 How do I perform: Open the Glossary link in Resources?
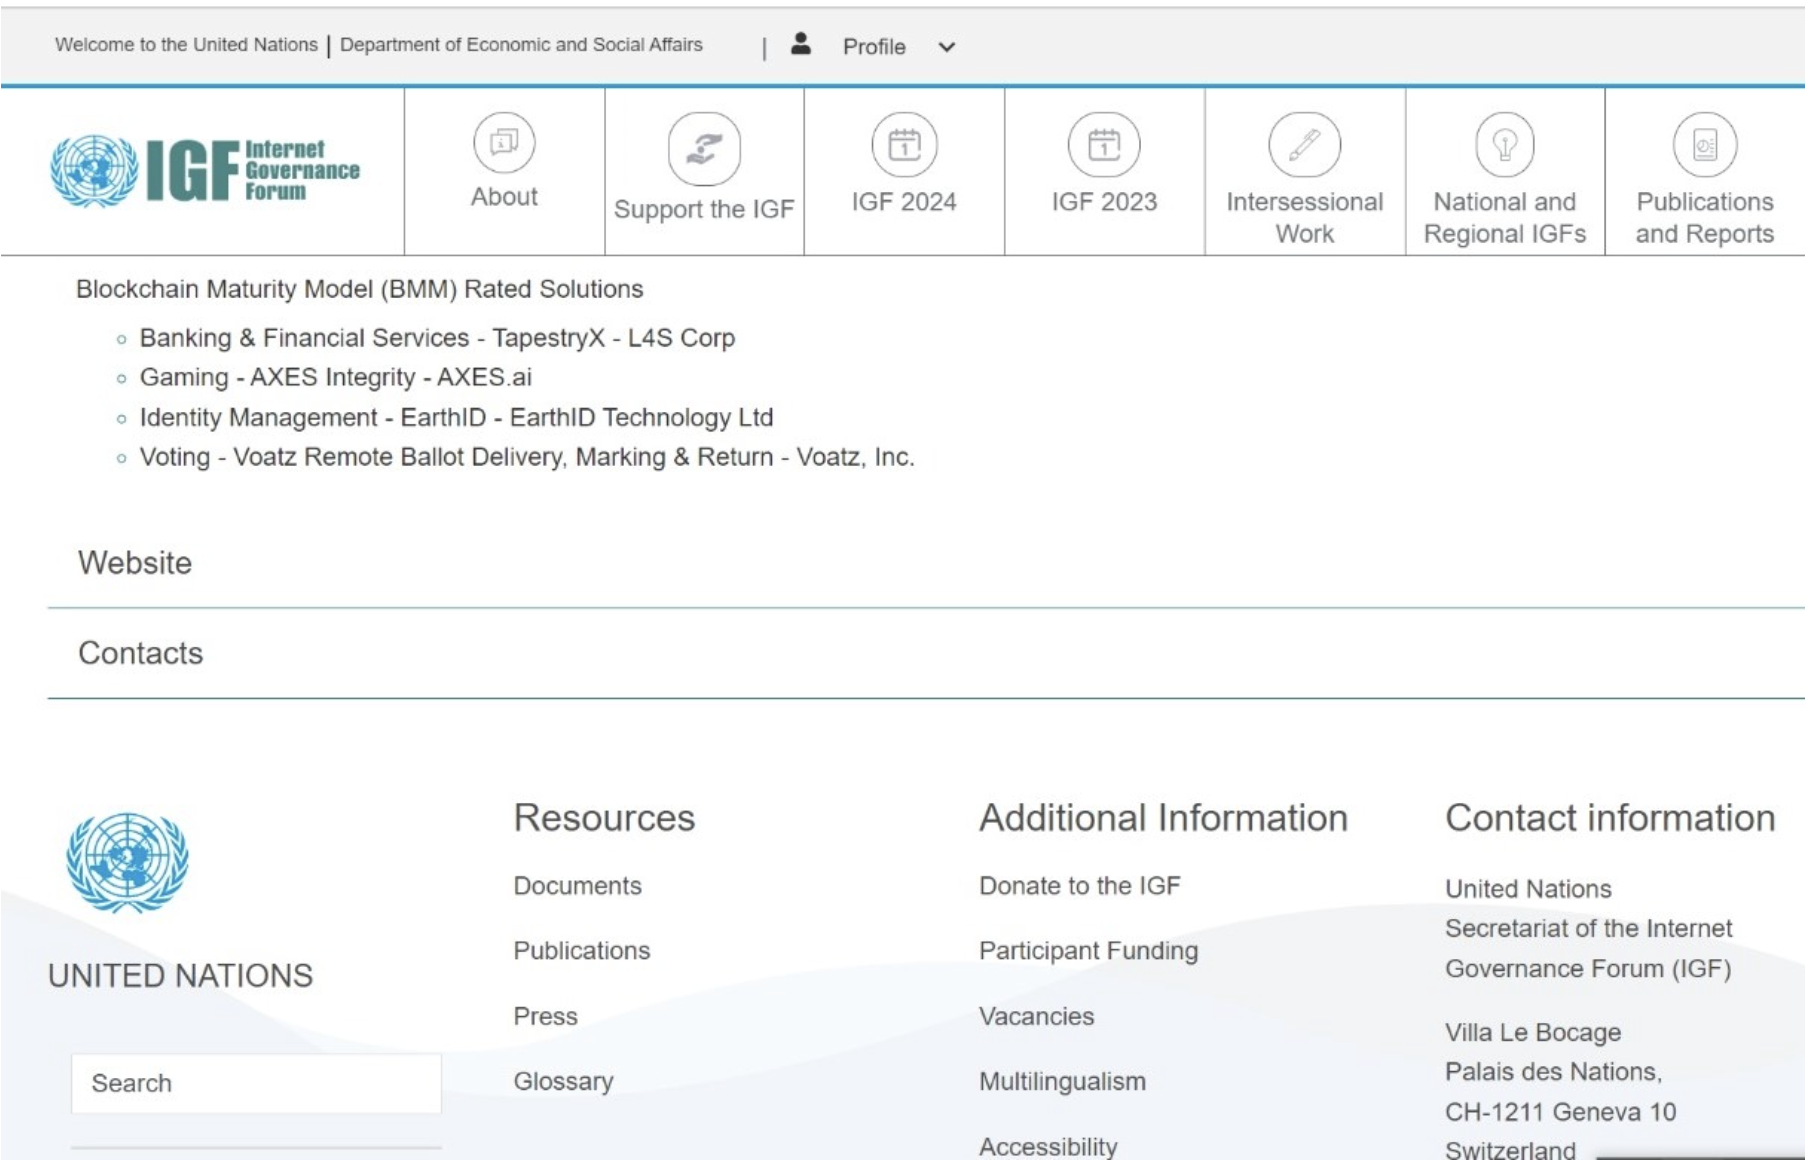pos(563,1082)
